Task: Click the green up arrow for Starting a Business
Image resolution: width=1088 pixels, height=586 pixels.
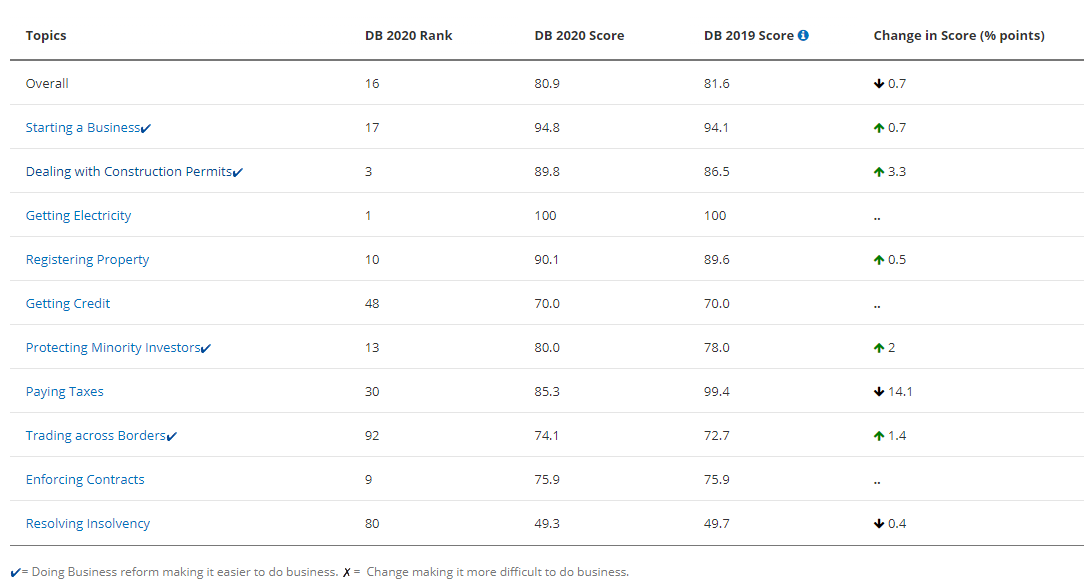Action: click(x=879, y=128)
